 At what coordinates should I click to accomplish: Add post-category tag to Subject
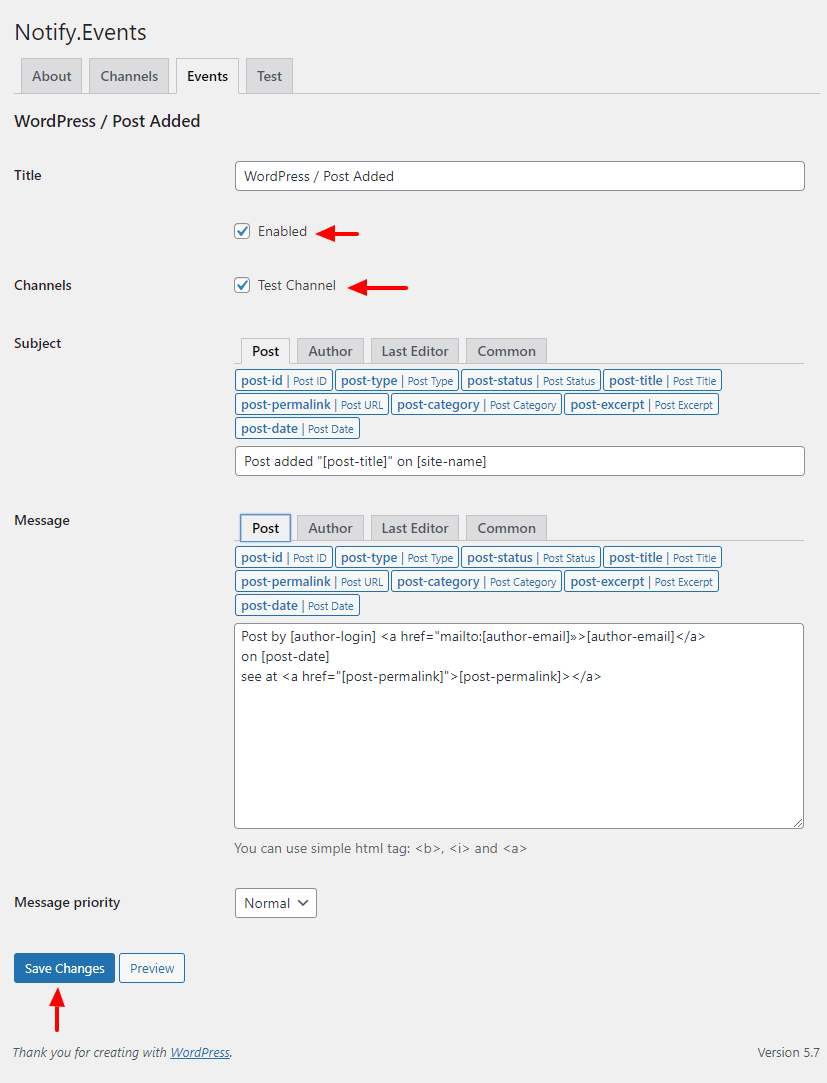coord(477,405)
